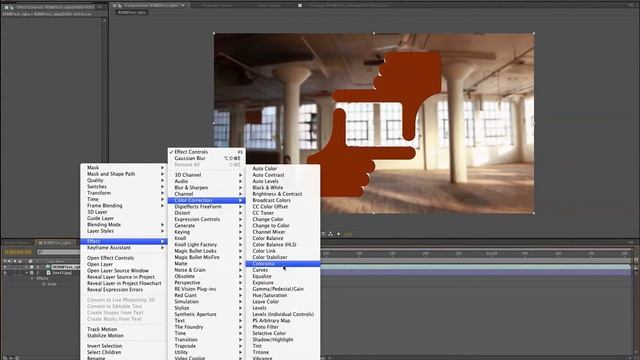Open the Expression Controls submenu

click(207, 219)
